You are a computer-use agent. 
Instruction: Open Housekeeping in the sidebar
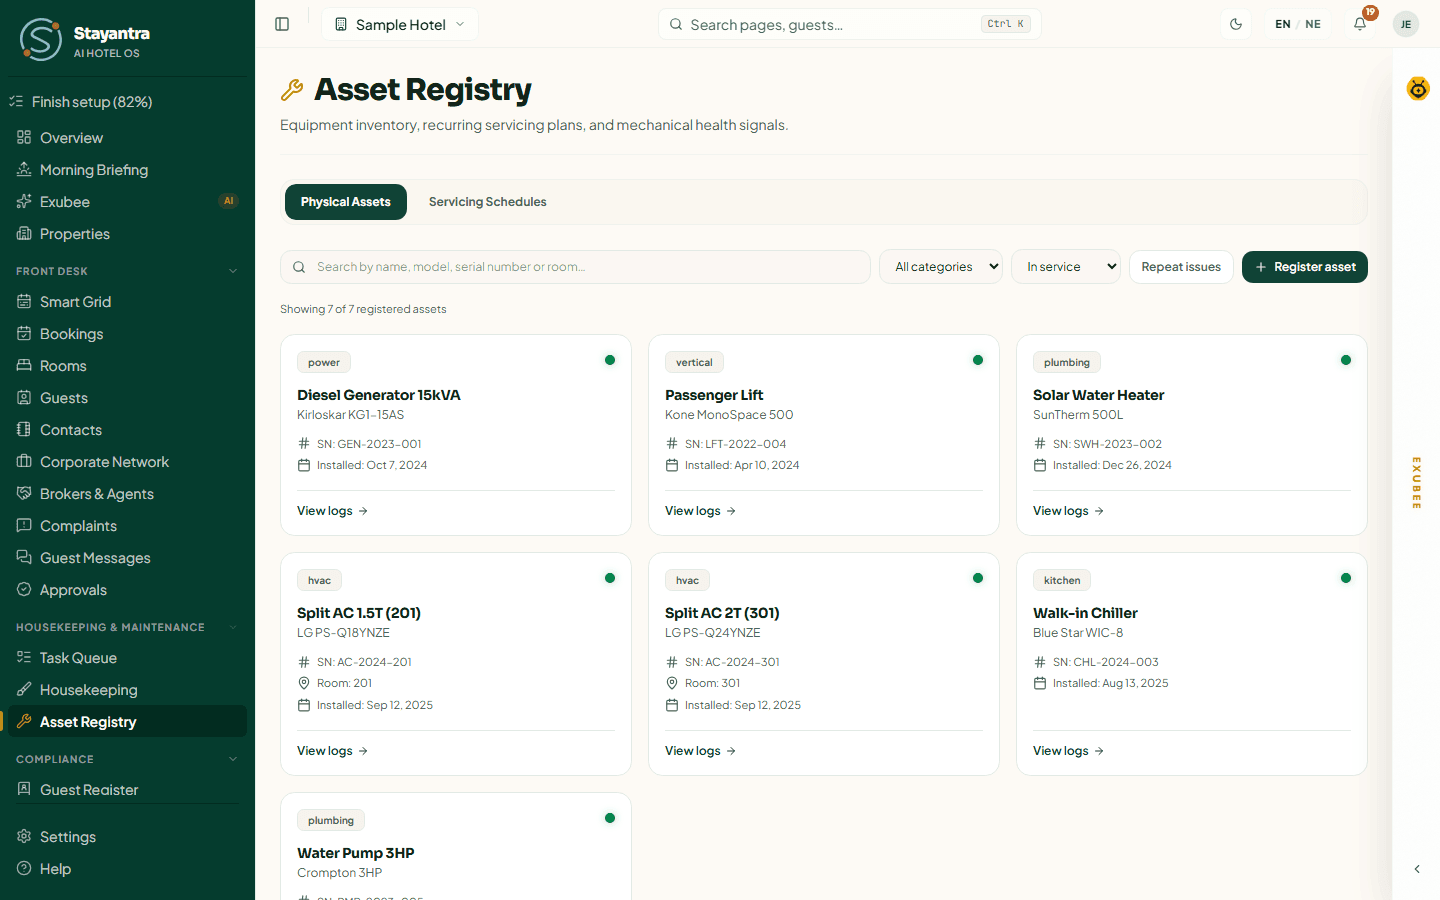coord(127,690)
